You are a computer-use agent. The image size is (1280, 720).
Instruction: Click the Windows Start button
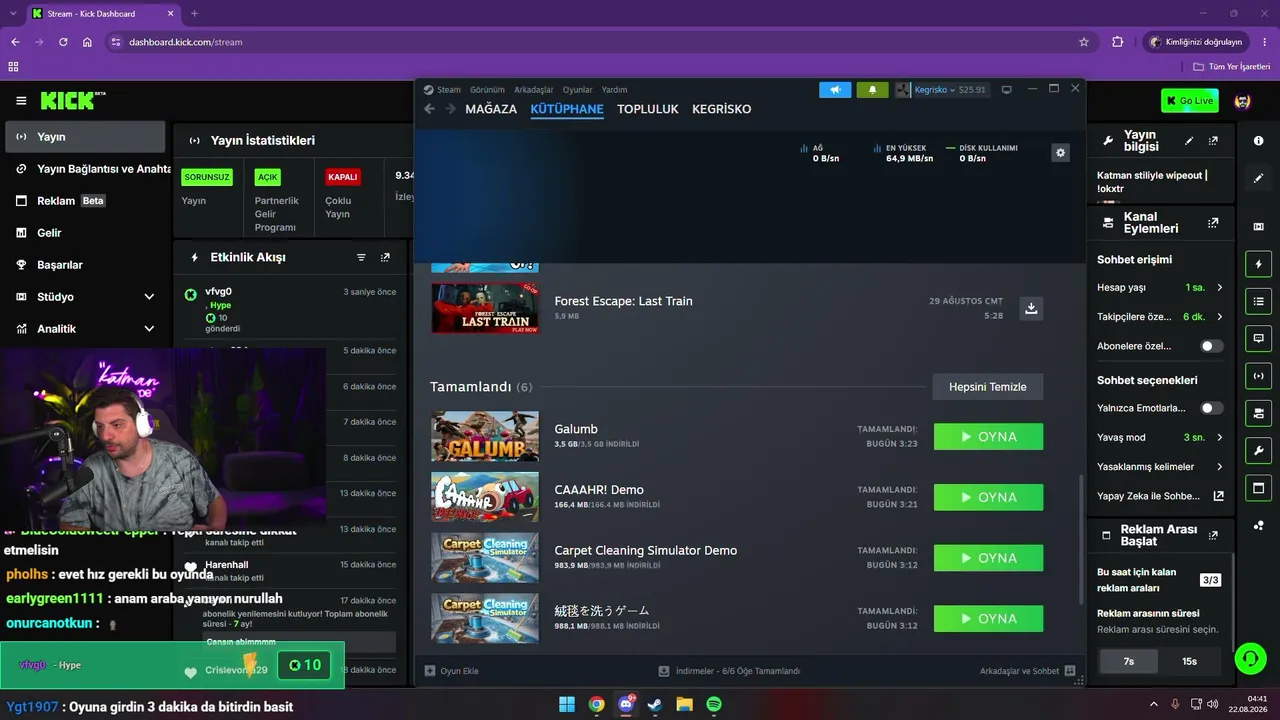click(567, 704)
